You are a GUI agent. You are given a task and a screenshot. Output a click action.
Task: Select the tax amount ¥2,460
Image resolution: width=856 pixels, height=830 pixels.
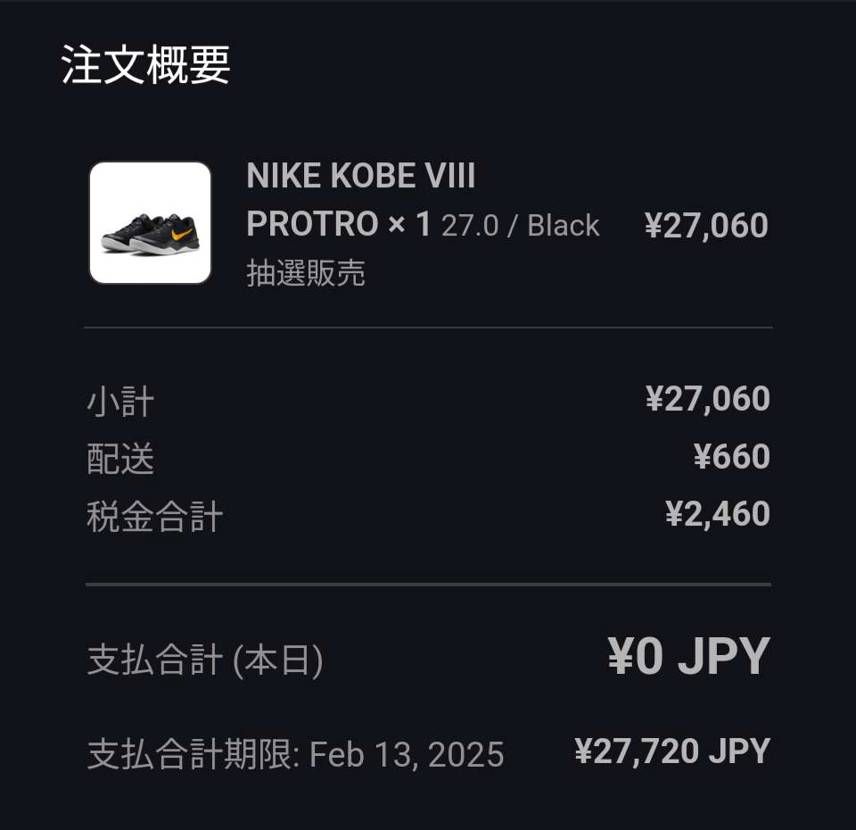717,514
